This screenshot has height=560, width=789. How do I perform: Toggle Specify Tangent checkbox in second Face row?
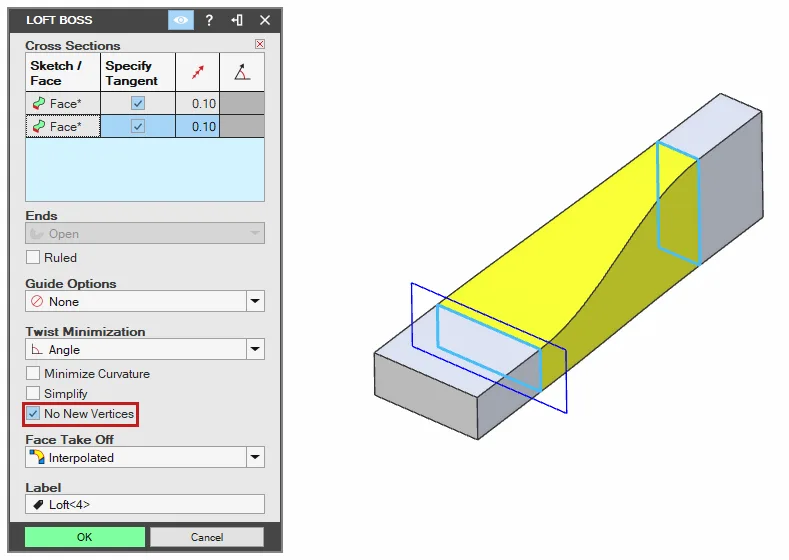tap(138, 126)
